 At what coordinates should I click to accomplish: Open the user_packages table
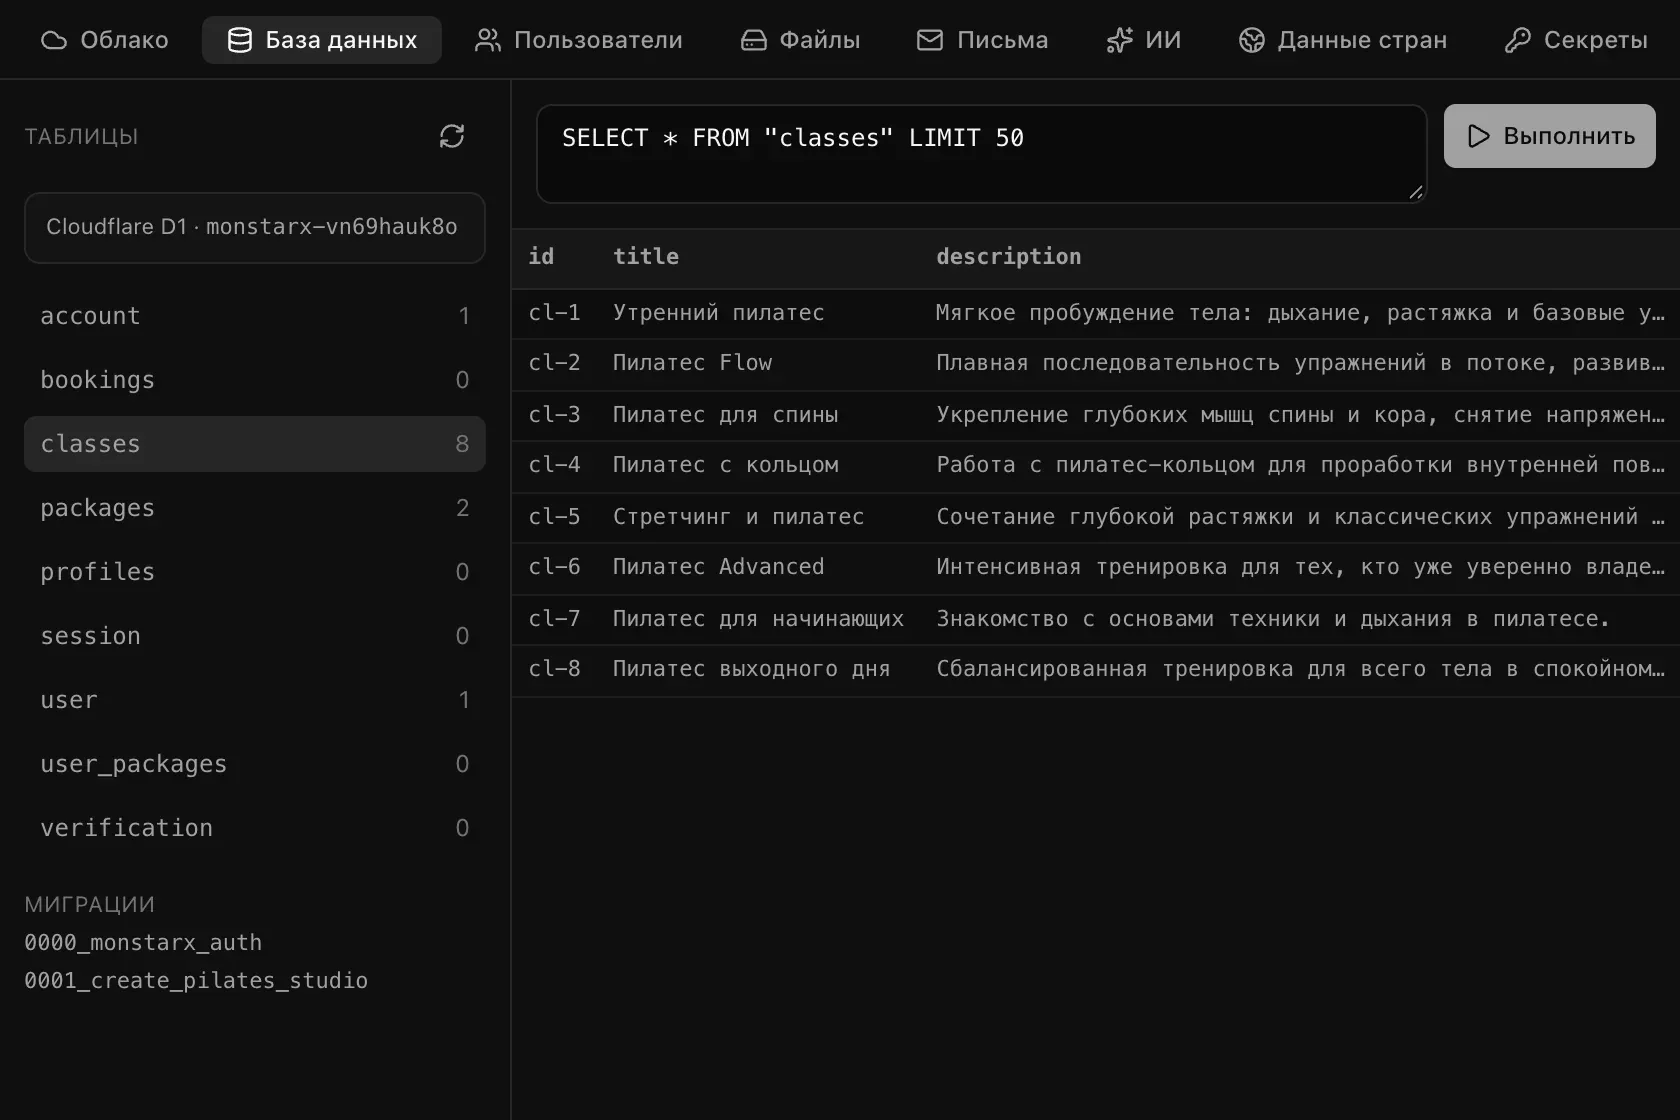255,764
